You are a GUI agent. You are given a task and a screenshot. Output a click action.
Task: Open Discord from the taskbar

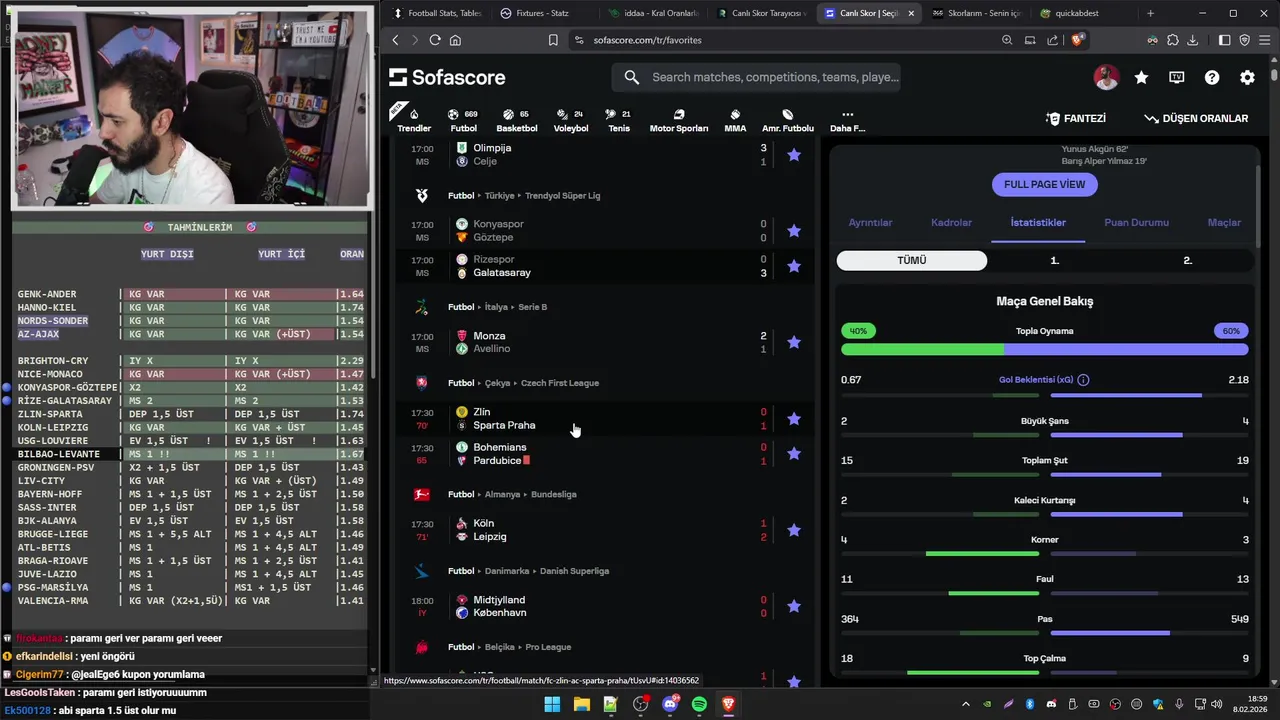pos(670,704)
